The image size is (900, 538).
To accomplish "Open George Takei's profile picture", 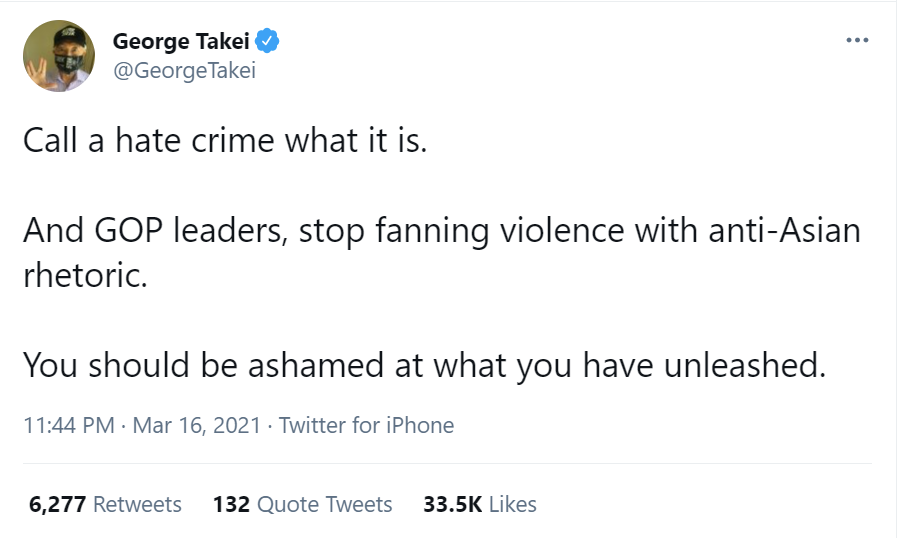I will coord(59,56).
